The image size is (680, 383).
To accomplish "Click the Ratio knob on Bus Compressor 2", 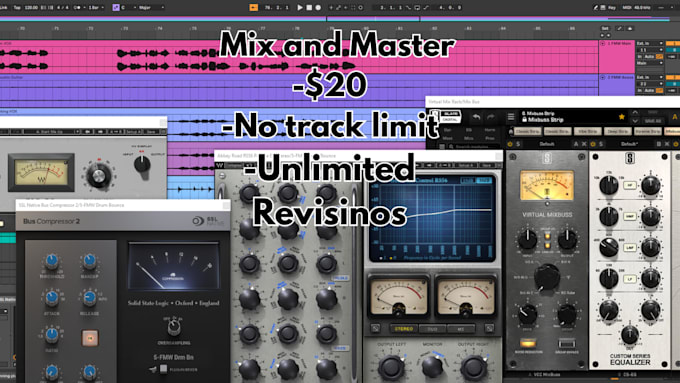I will click(52, 334).
